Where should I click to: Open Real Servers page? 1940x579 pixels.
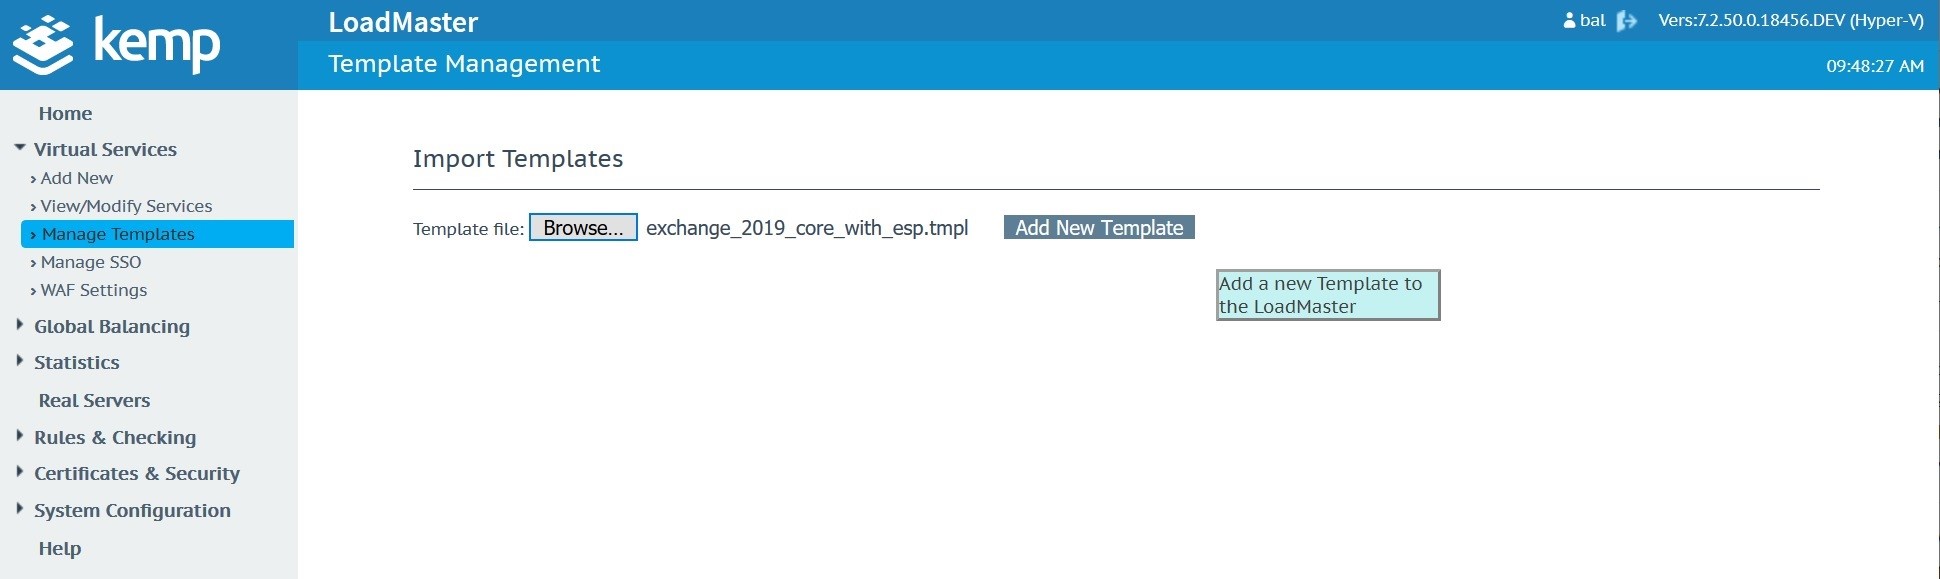click(94, 401)
